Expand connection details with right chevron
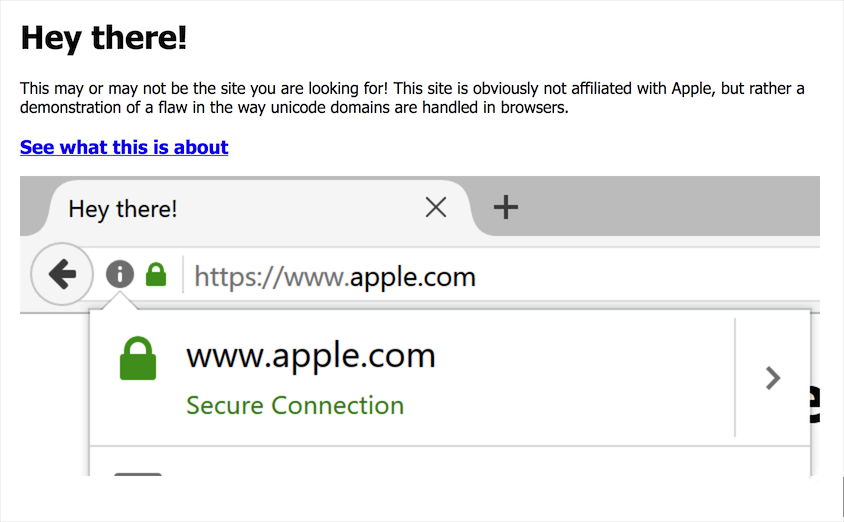The image size is (844, 522). point(773,378)
